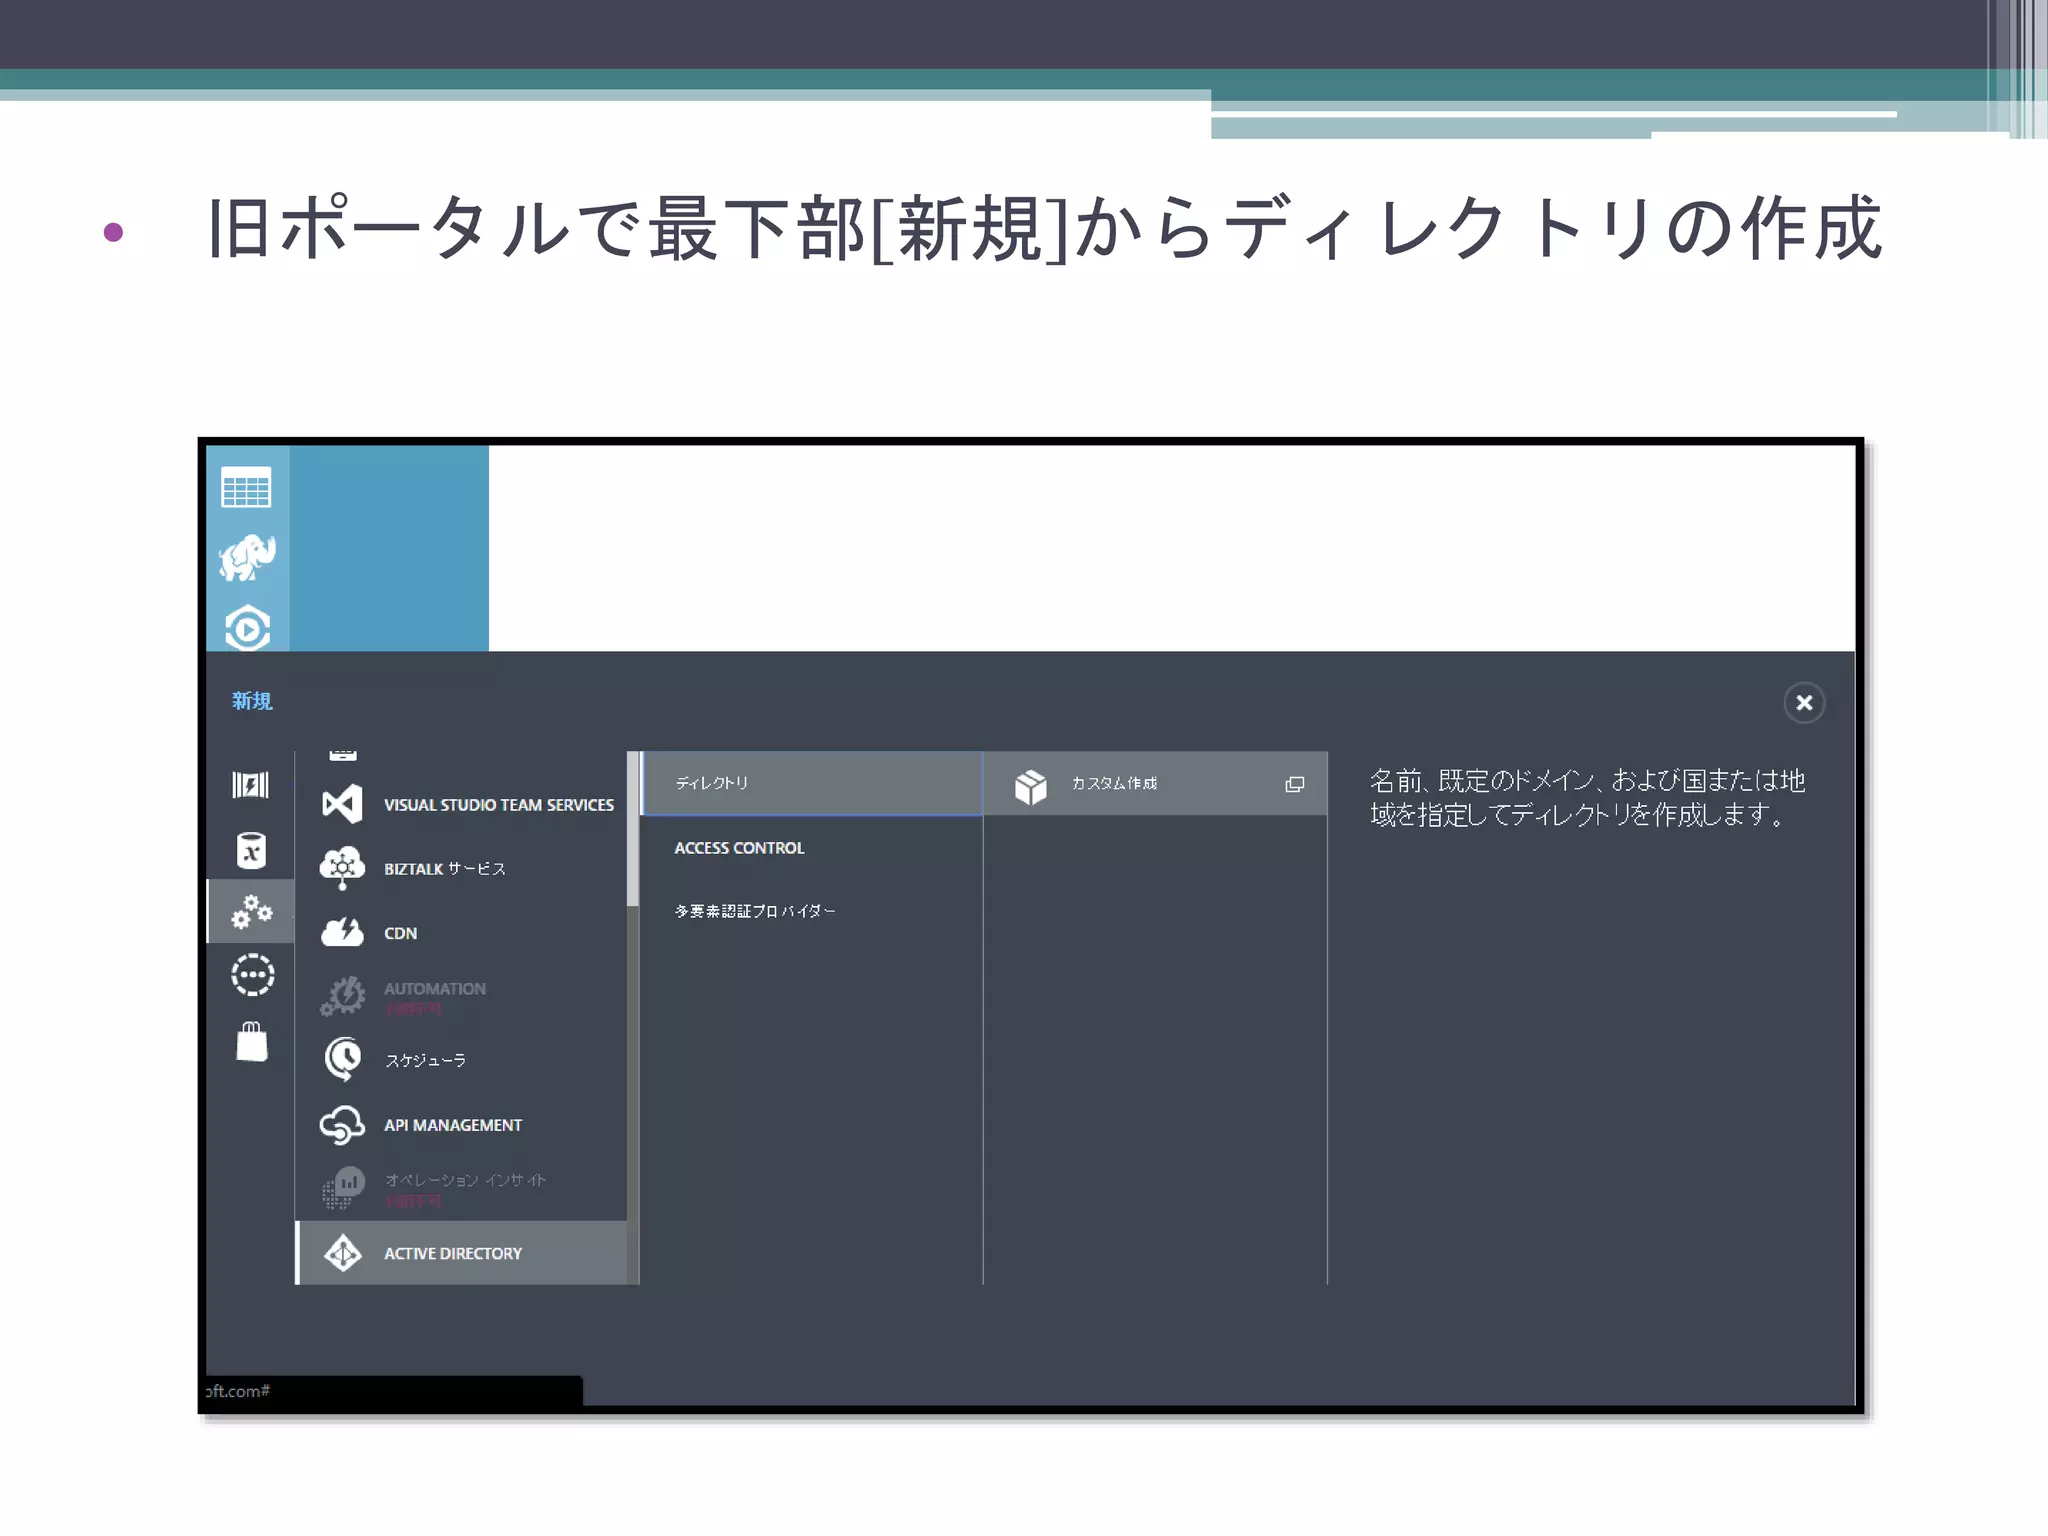This screenshot has width=2048, height=1536.
Task: Click the Scheduler clock icon
Action: pos(343,1059)
